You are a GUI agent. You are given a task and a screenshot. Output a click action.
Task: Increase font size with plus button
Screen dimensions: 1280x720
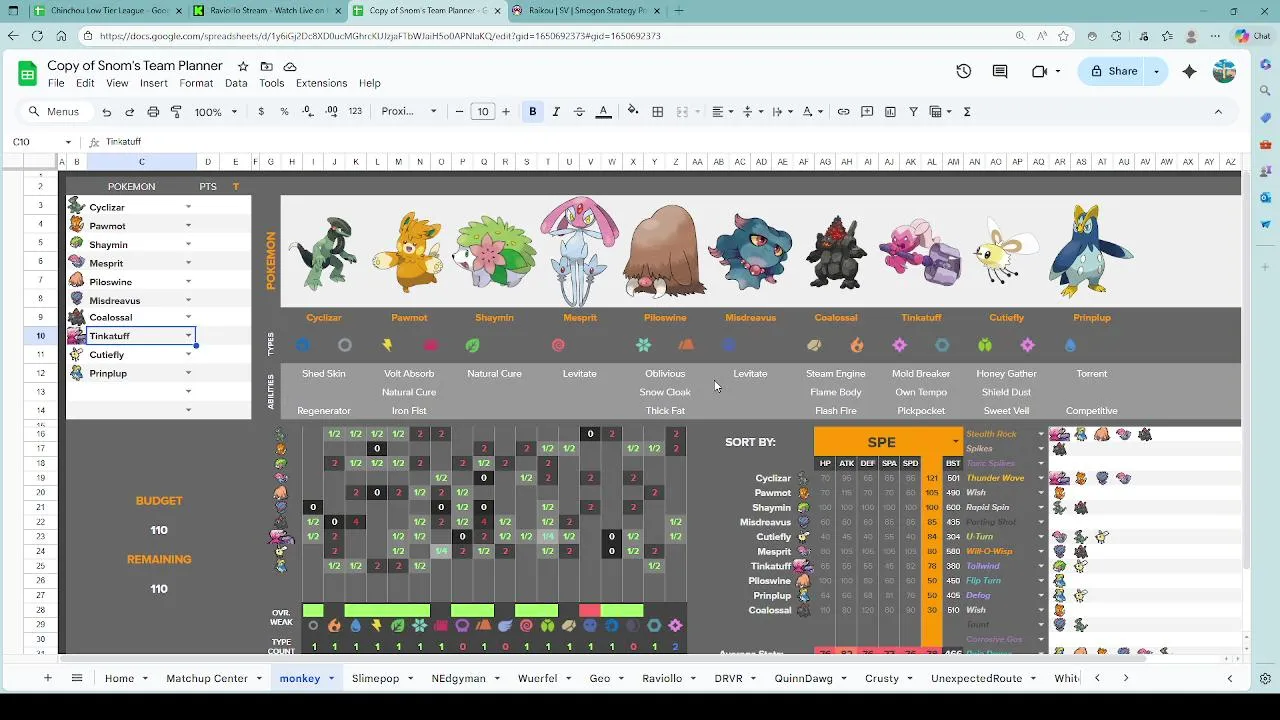click(505, 112)
